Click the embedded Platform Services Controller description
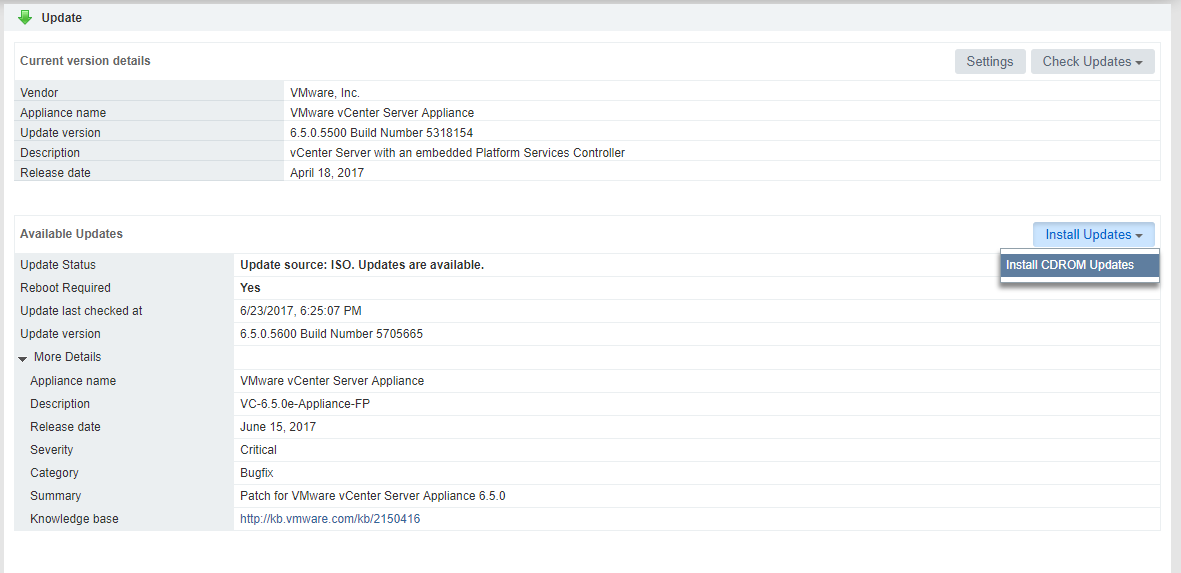 457,153
